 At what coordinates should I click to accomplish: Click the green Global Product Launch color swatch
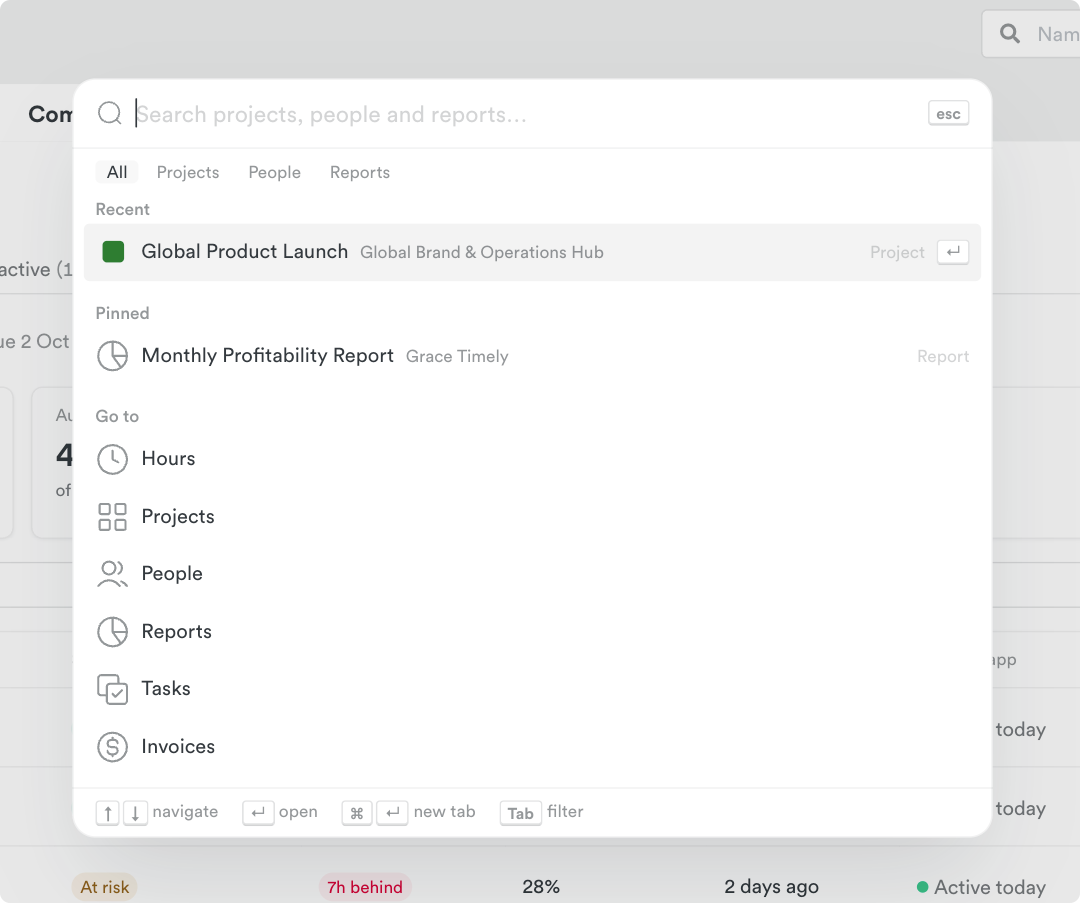point(113,252)
